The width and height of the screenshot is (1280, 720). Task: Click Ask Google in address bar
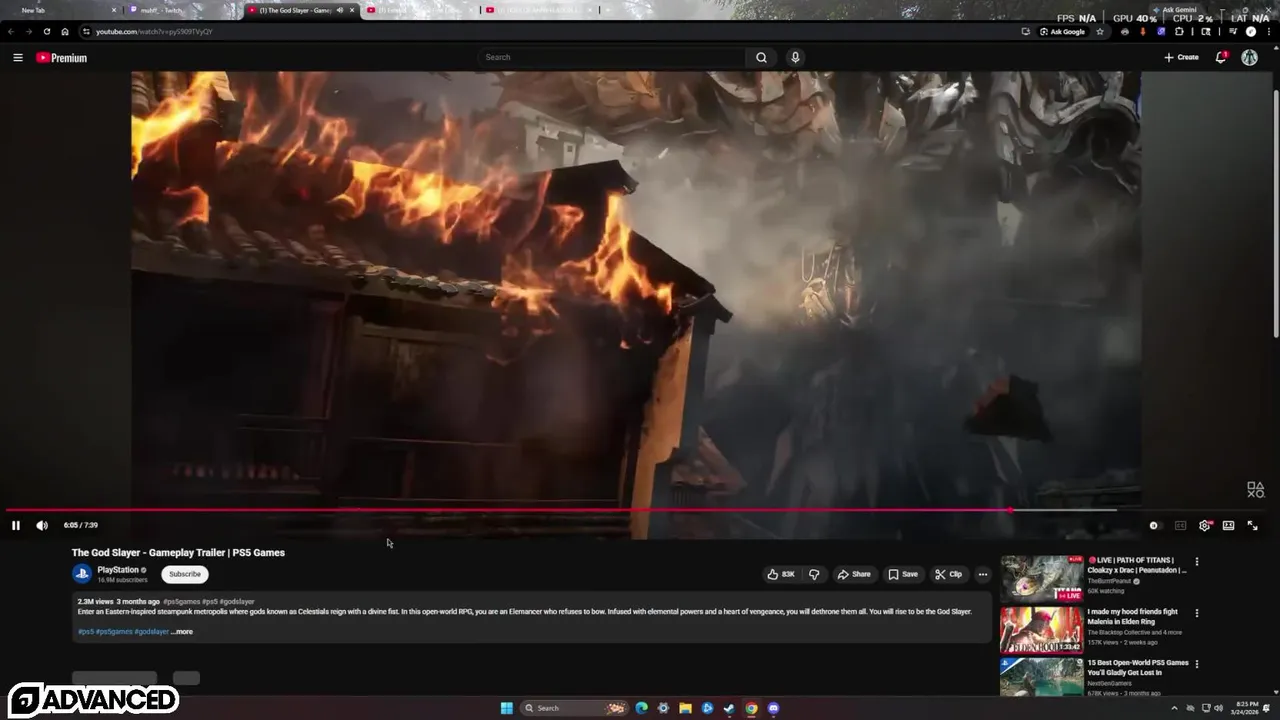click(x=1062, y=31)
